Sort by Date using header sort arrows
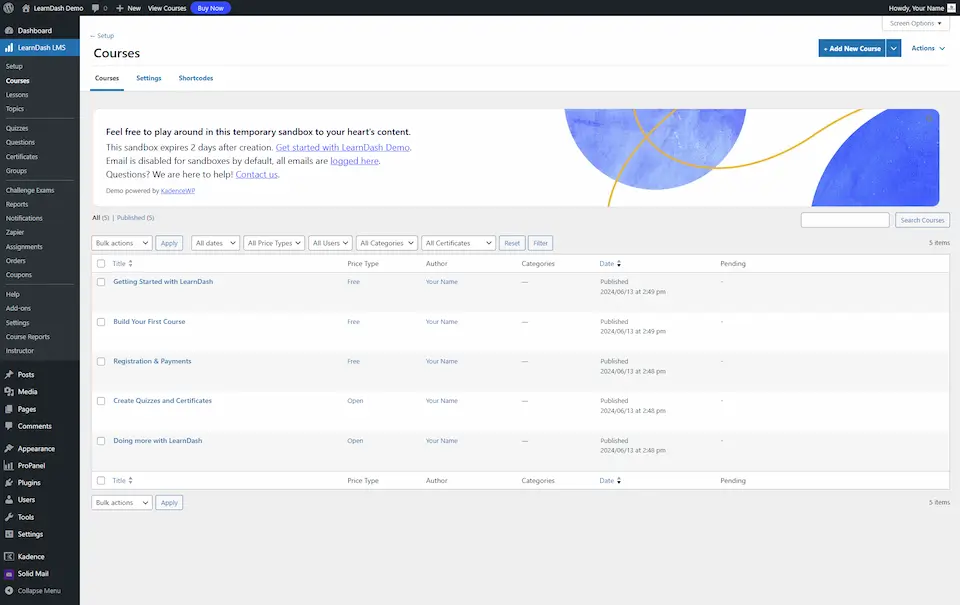Image resolution: width=960 pixels, height=605 pixels. coord(619,264)
